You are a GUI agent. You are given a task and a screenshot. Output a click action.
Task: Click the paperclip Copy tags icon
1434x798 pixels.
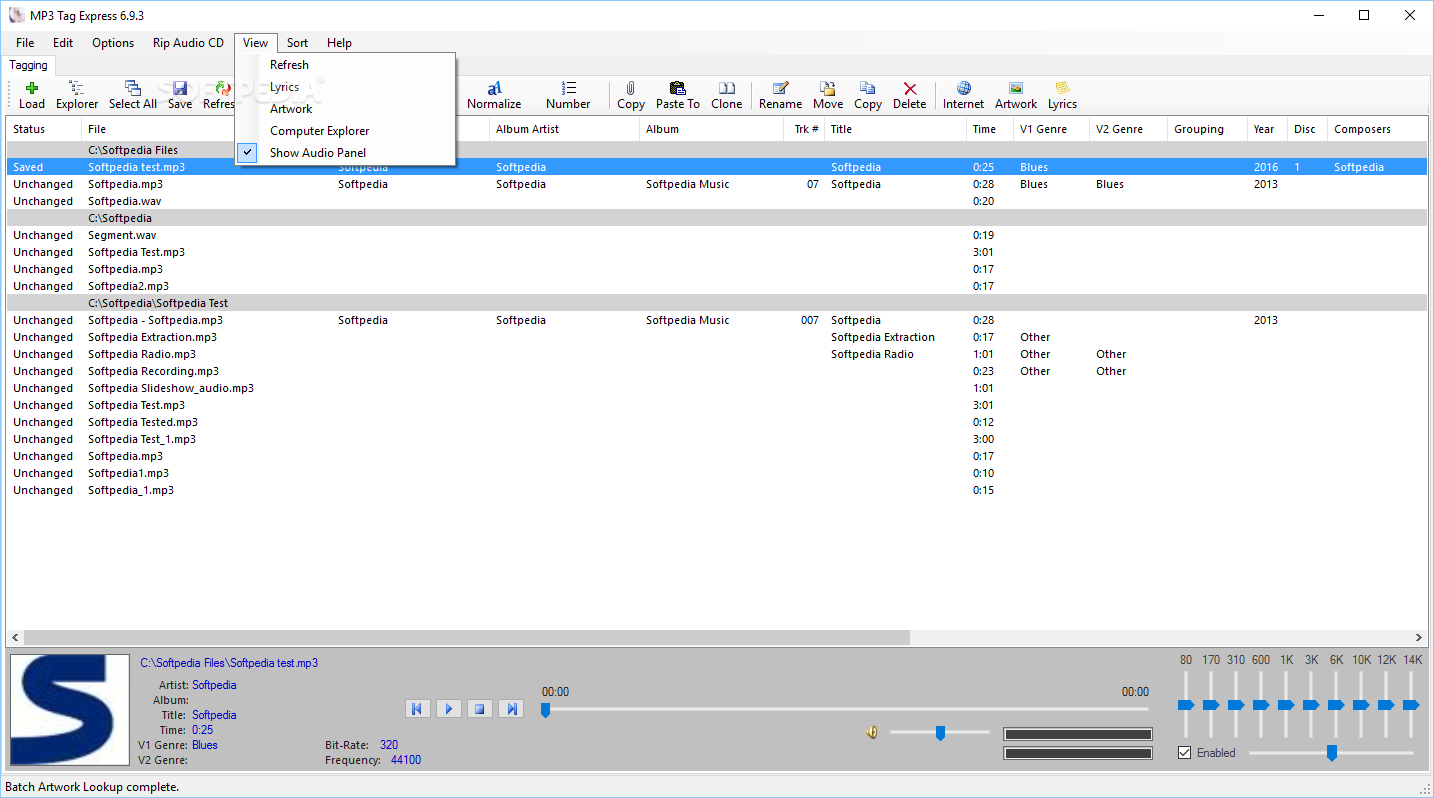[631, 89]
